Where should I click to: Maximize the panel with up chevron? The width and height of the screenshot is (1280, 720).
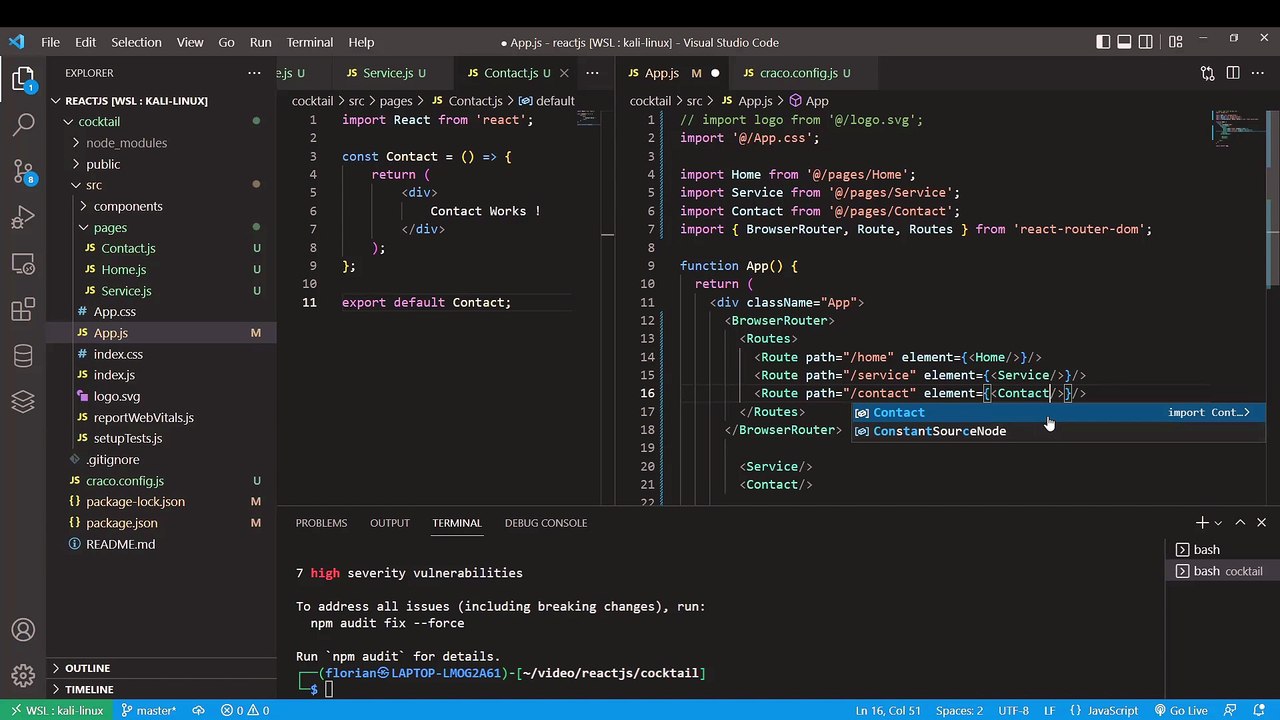point(1240,522)
